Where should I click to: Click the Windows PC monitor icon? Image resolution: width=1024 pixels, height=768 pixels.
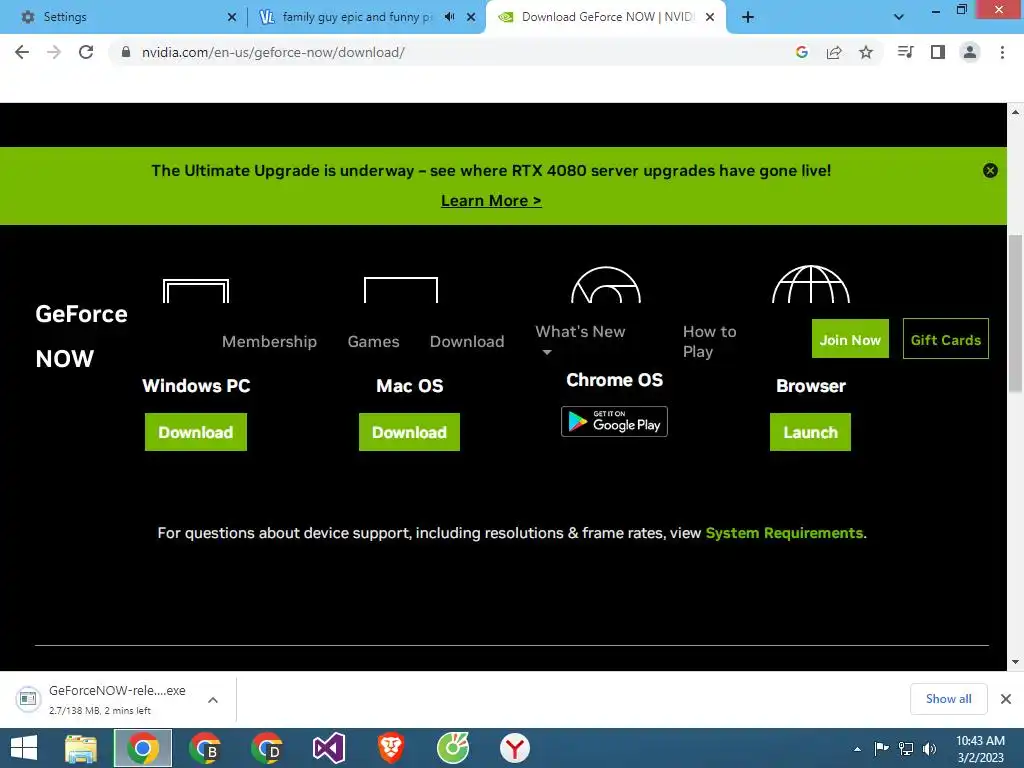click(196, 291)
